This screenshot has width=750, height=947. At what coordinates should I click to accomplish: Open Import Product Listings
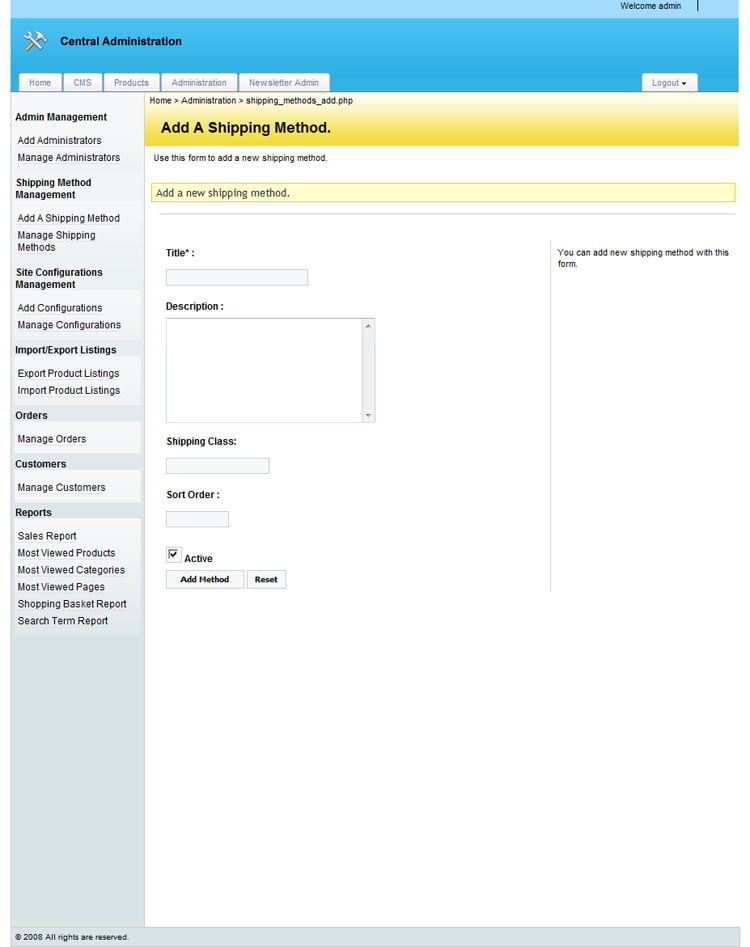point(68,390)
